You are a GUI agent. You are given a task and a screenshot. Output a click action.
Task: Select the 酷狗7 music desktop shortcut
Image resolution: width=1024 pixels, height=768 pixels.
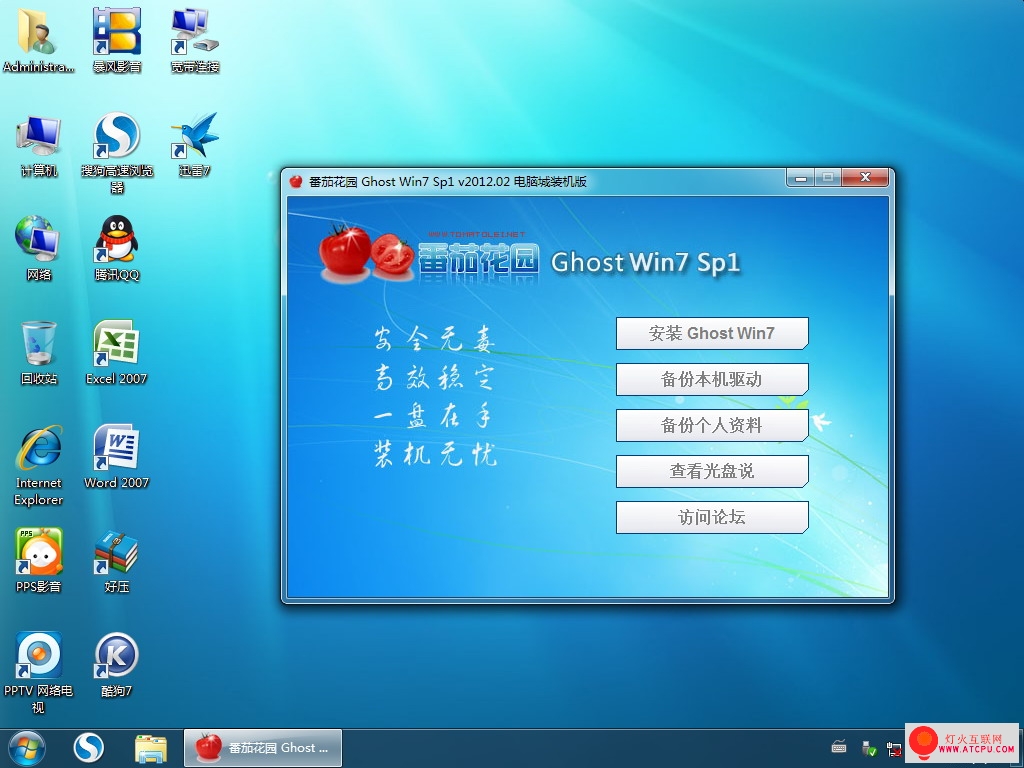[x=117, y=665]
